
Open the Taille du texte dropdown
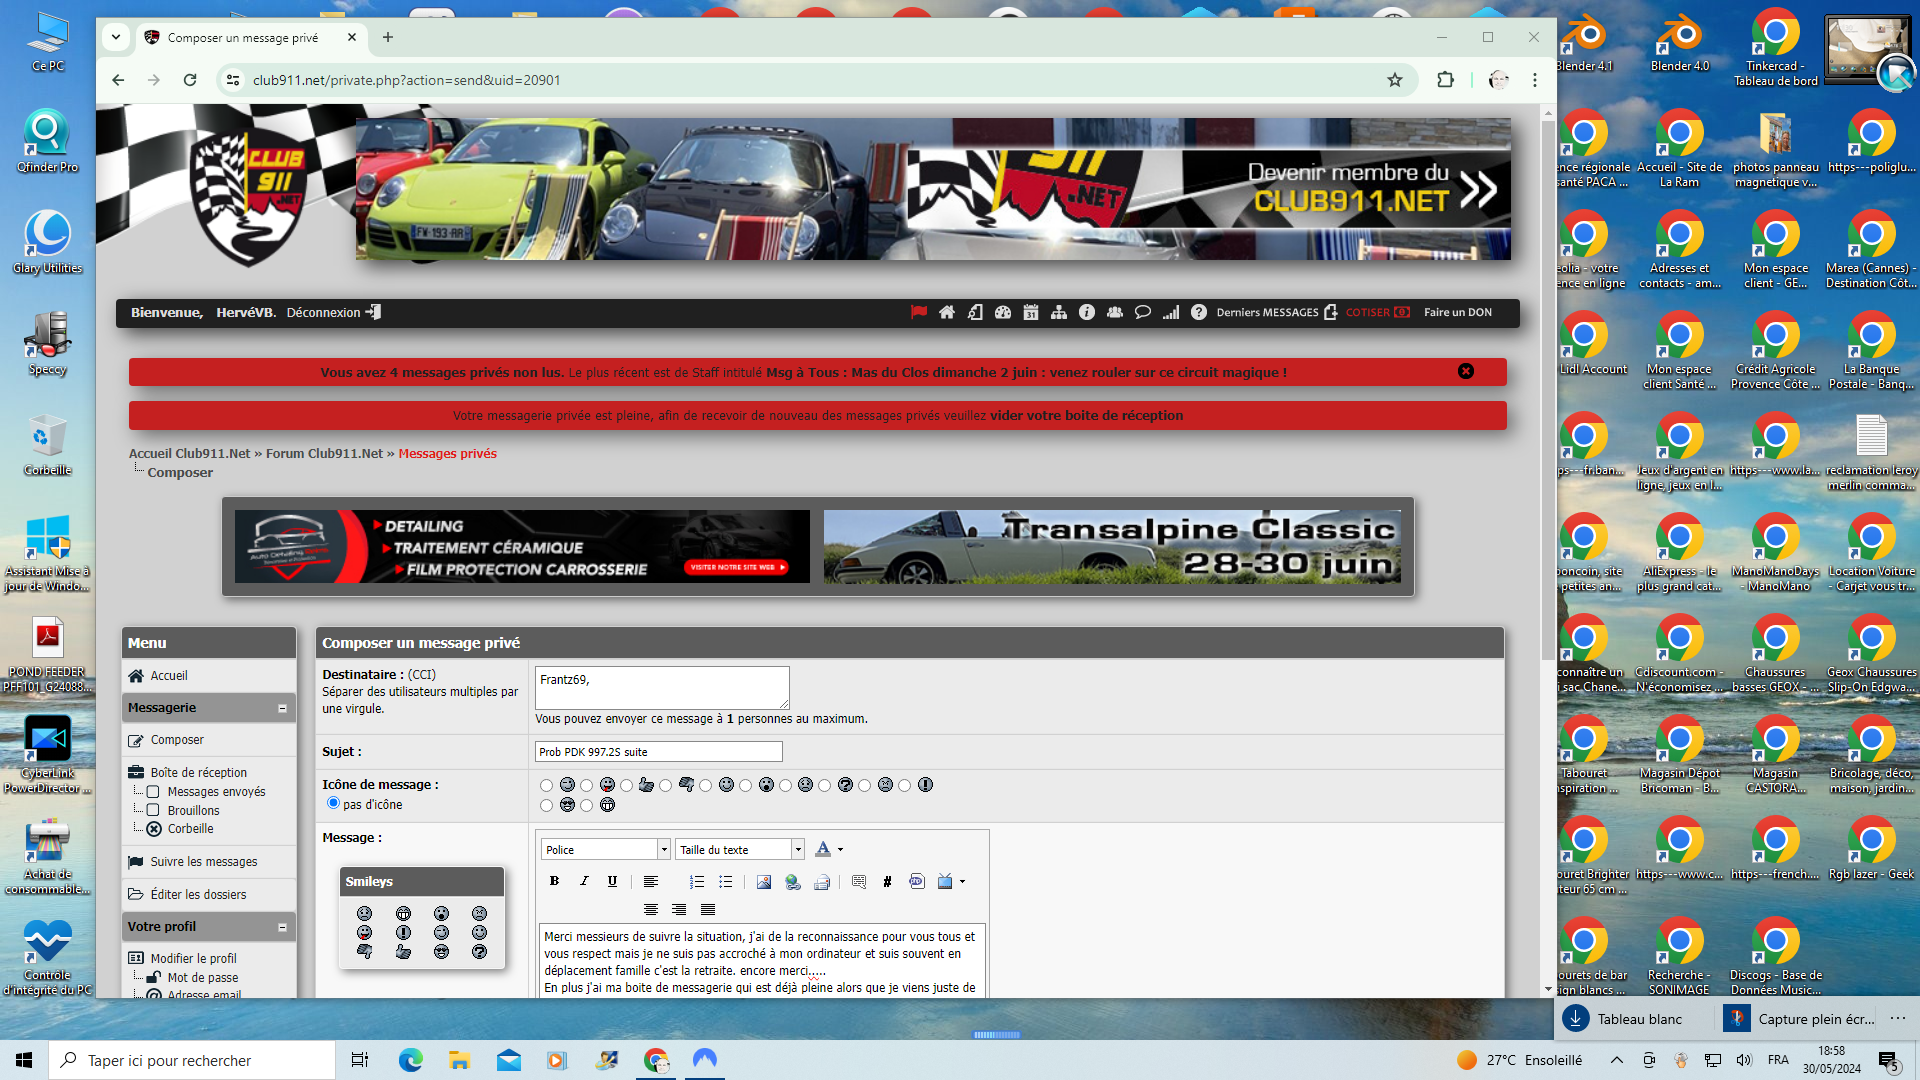point(740,849)
